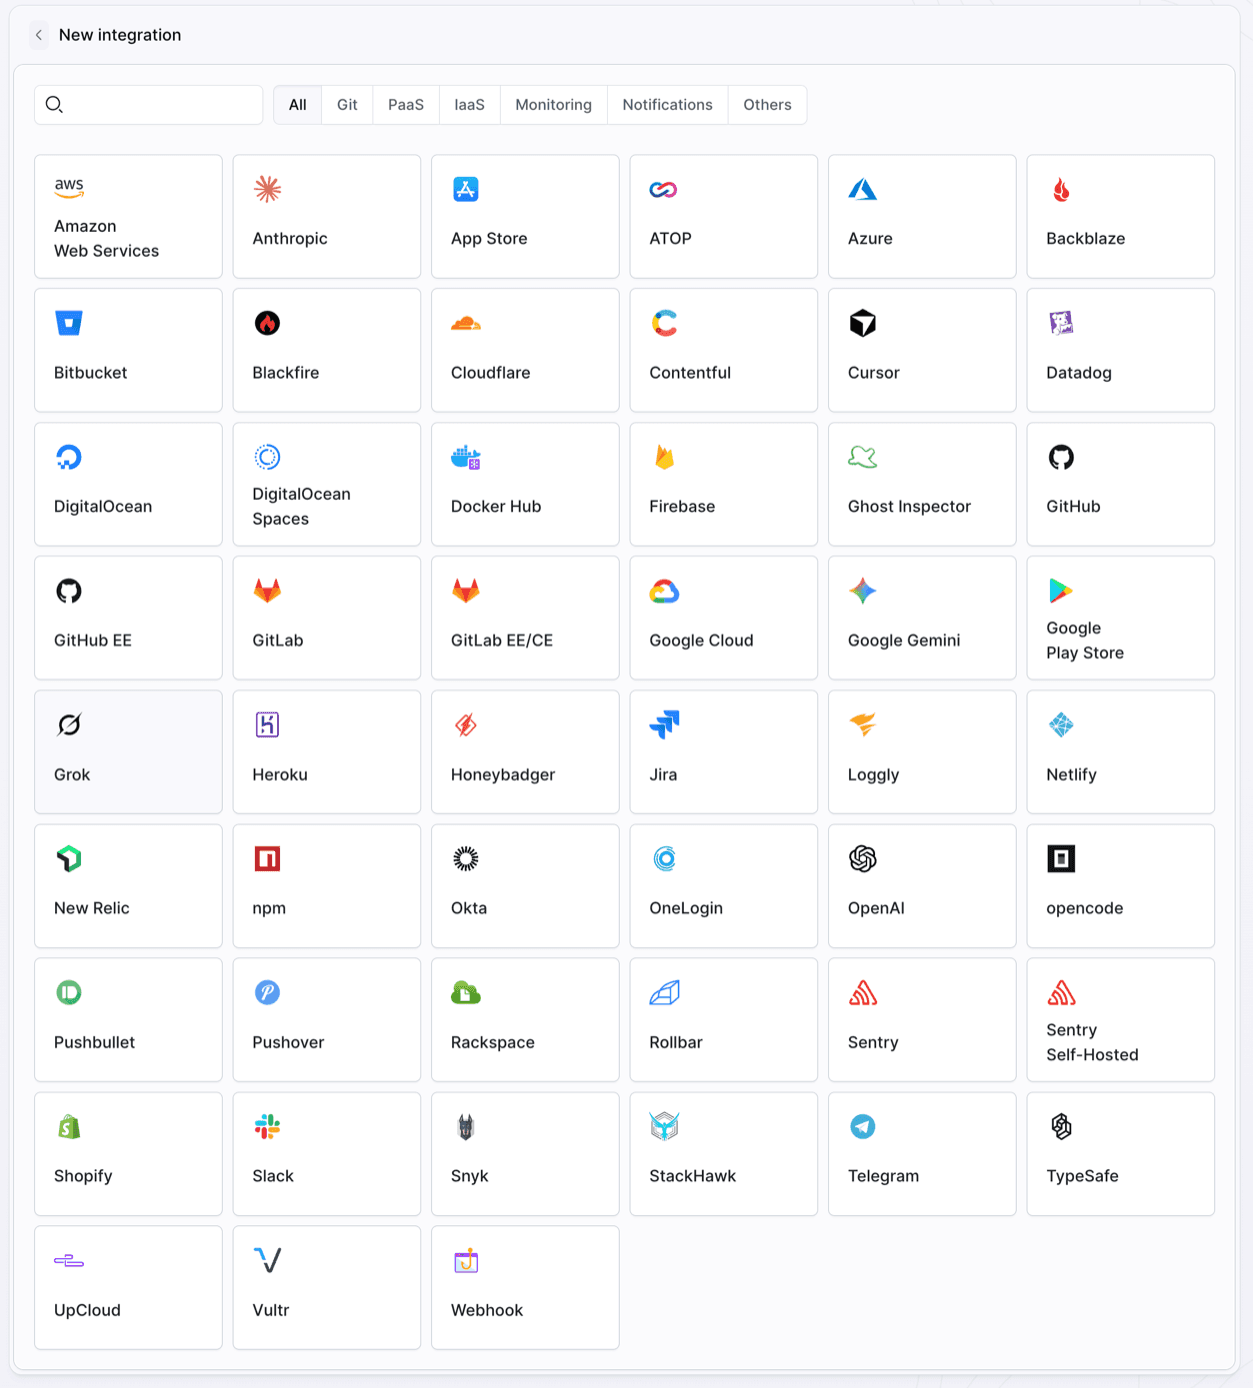Click the Ghost Inspector ghost icon
This screenshot has width=1253, height=1388.
click(x=863, y=457)
